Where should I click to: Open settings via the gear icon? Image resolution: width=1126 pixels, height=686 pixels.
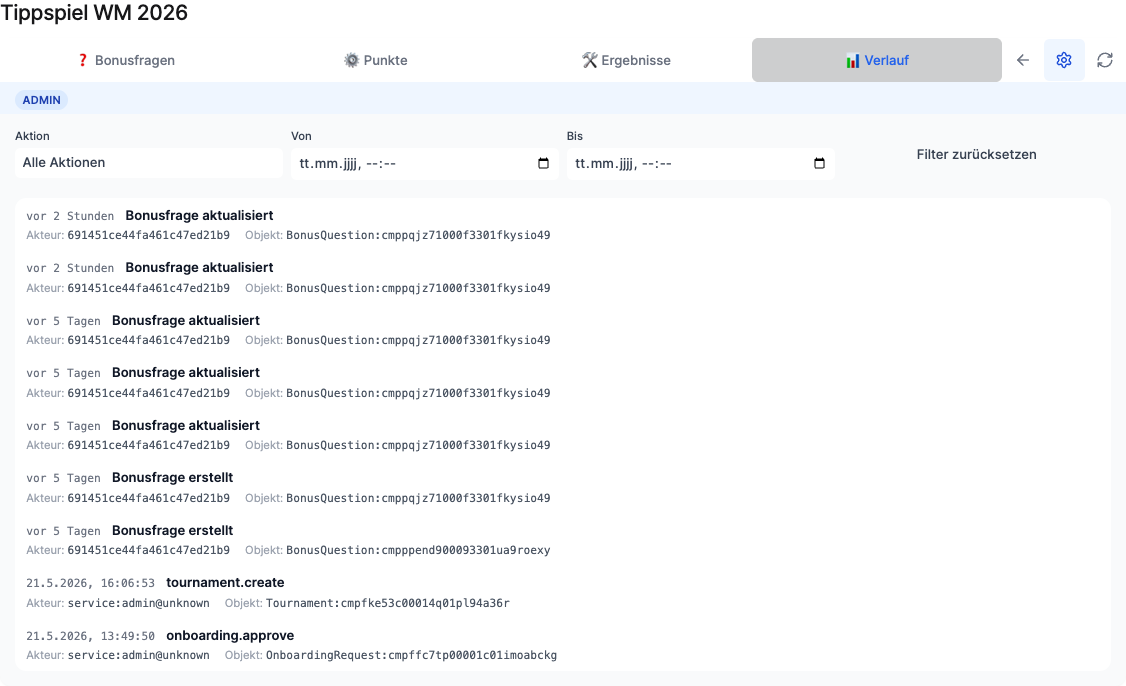[x=1064, y=60]
